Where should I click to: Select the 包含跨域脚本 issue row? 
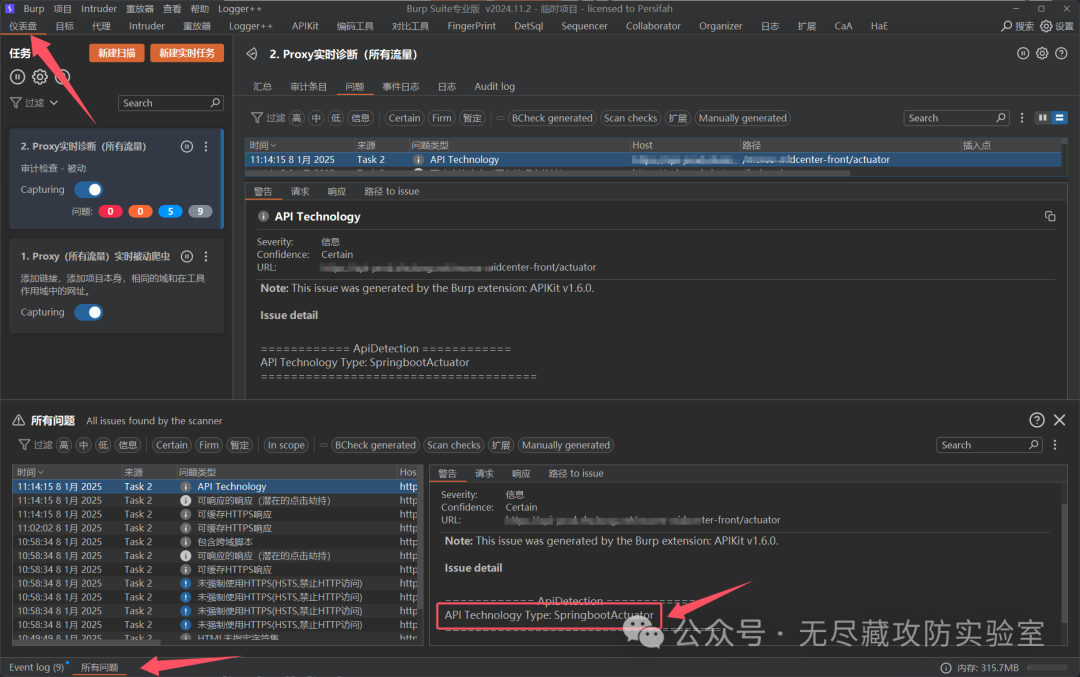[x=215, y=542]
